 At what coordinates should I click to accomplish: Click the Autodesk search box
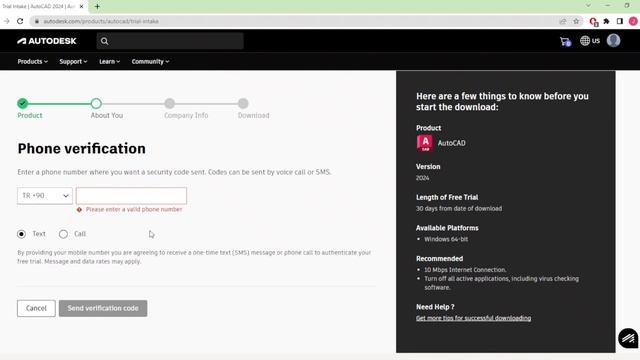coord(170,41)
